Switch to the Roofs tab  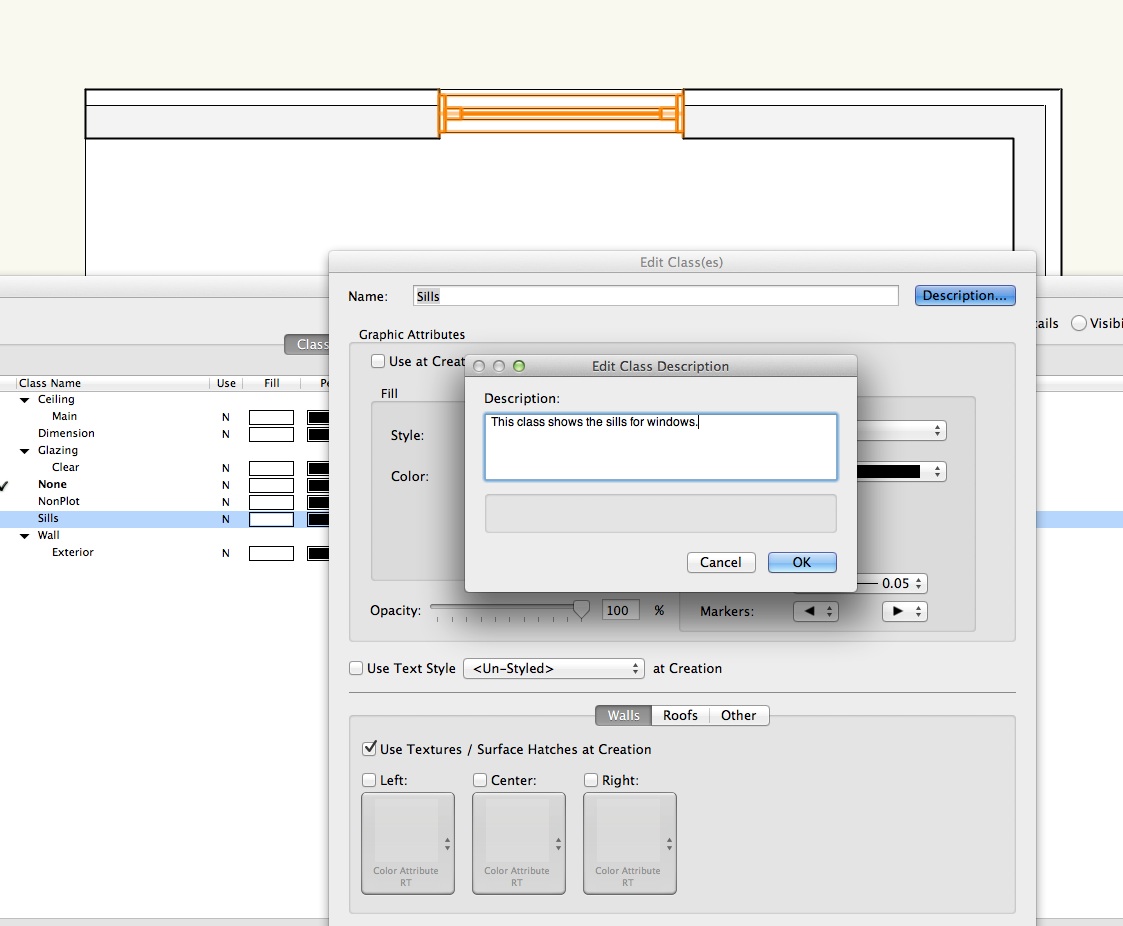[x=680, y=715]
